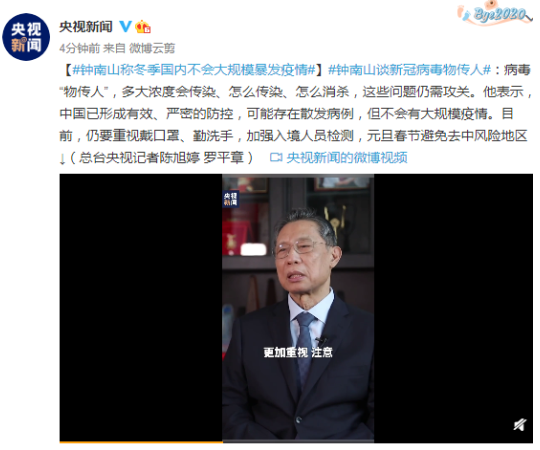Click the post text paragraph body
This screenshot has width=540, height=450.
[296, 114]
